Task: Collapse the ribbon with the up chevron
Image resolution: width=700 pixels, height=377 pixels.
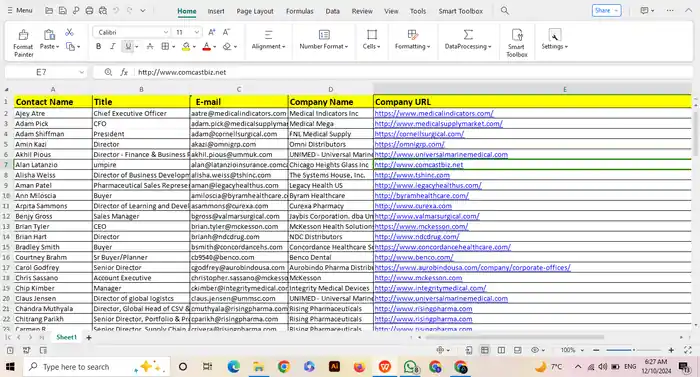Action: tap(688, 10)
